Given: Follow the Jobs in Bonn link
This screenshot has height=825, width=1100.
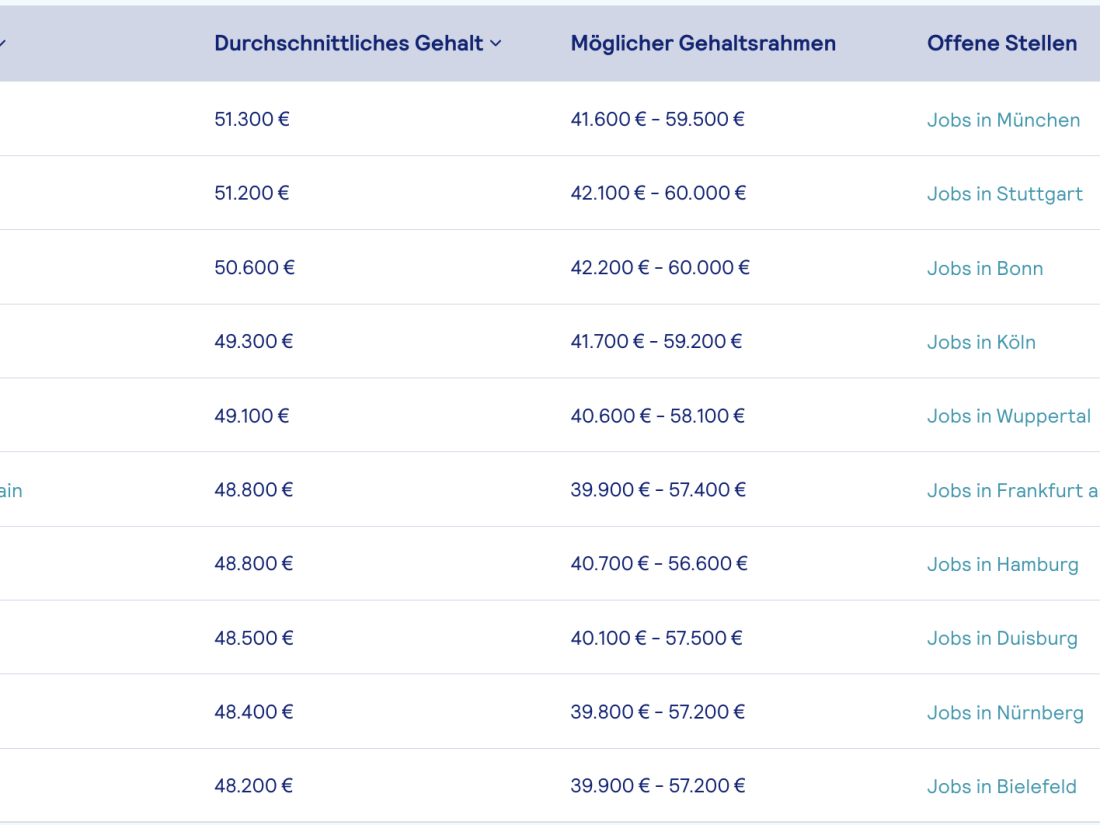Looking at the screenshot, I should coord(985,268).
